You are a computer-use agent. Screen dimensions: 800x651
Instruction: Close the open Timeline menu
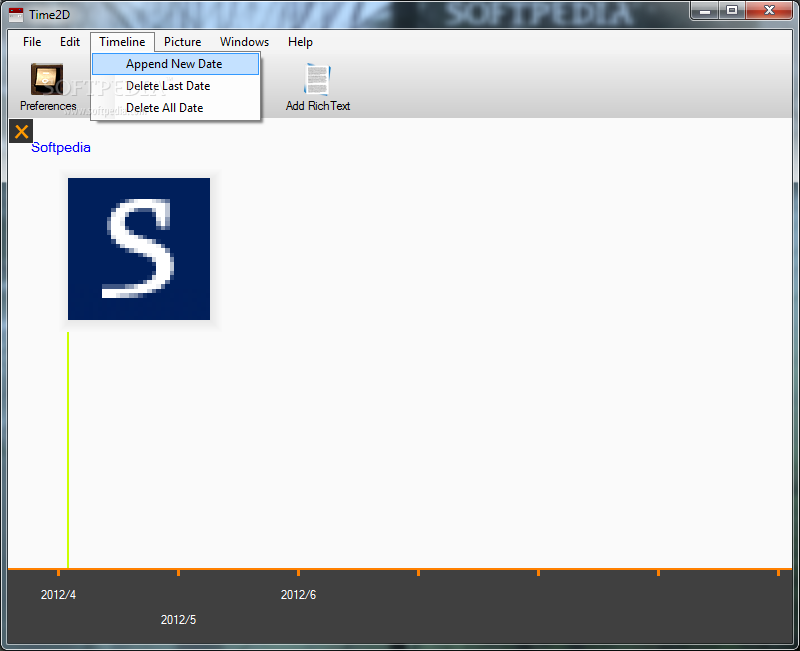point(122,42)
